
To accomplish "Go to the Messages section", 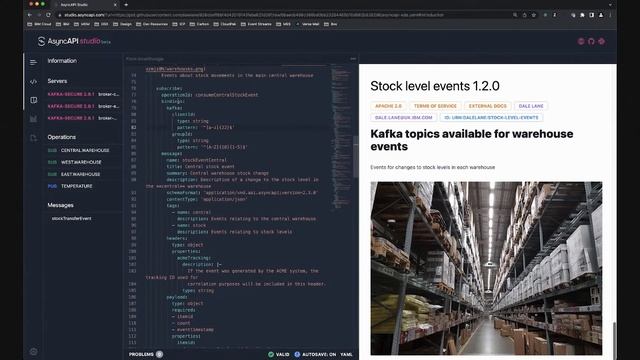I will [x=60, y=205].
